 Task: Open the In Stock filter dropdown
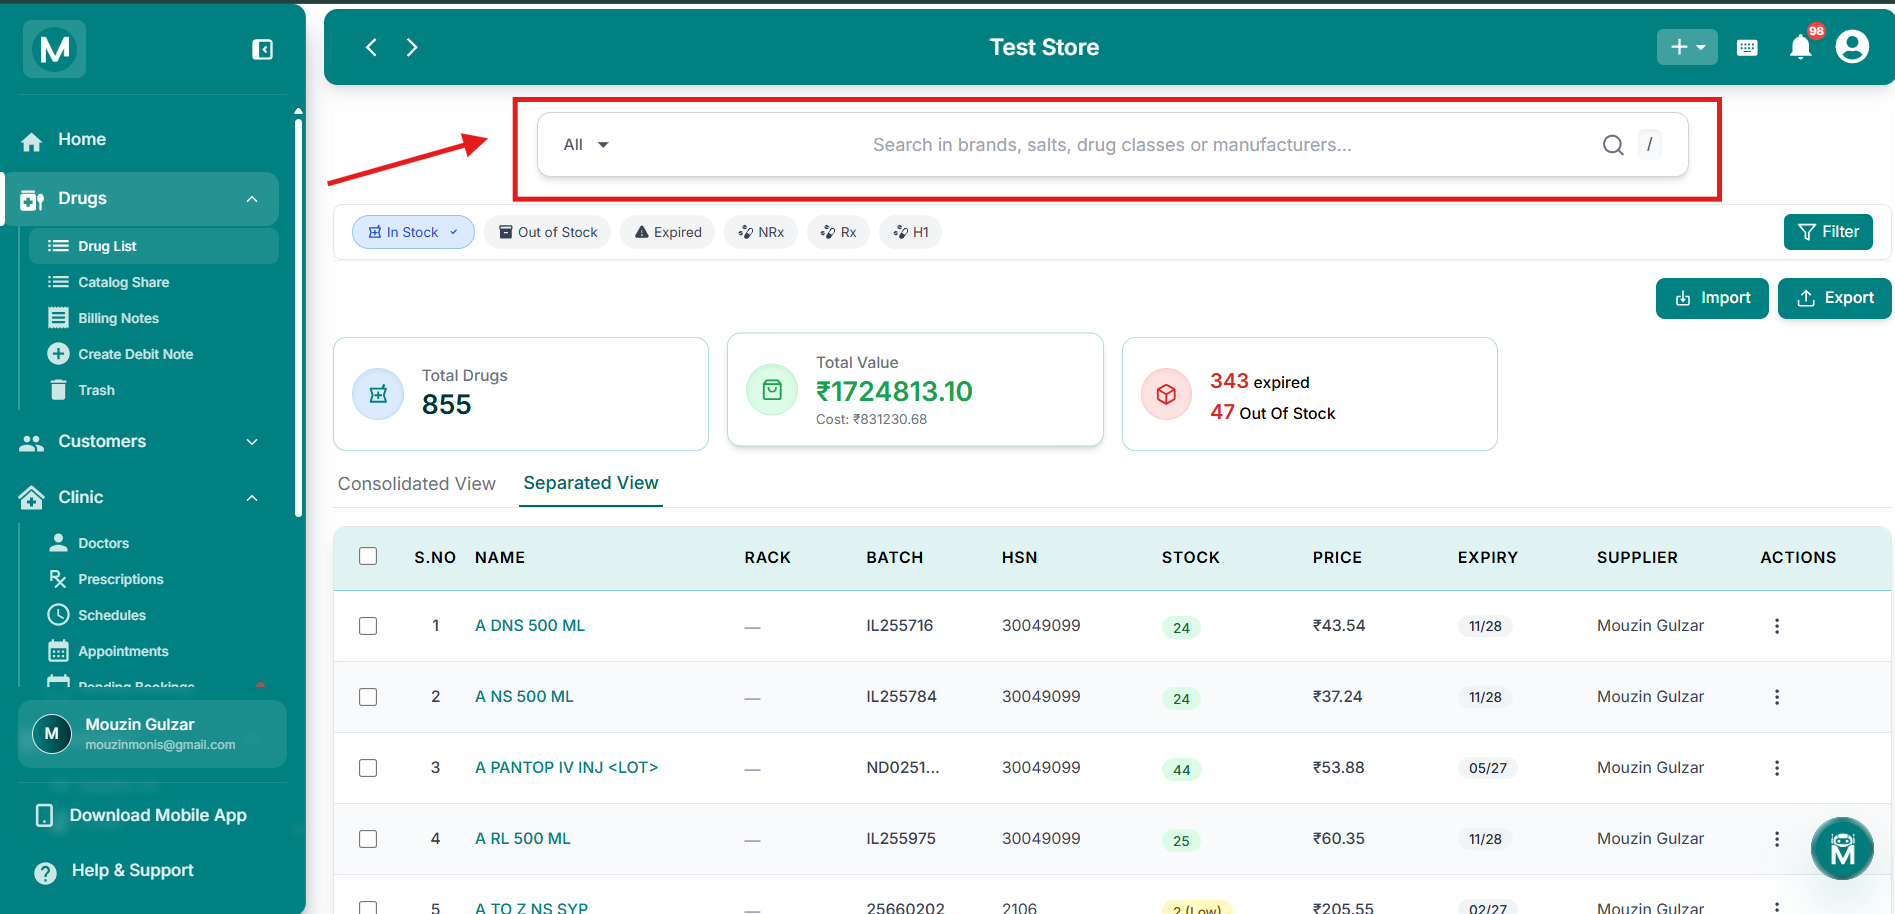pyautogui.click(x=413, y=232)
